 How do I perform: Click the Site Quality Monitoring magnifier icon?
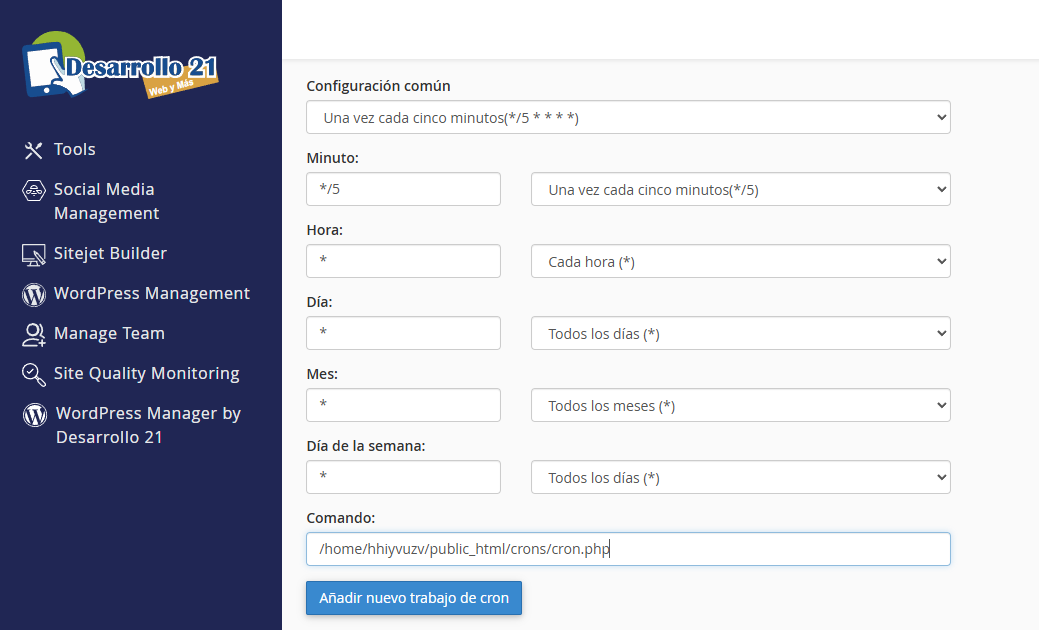[x=34, y=374]
